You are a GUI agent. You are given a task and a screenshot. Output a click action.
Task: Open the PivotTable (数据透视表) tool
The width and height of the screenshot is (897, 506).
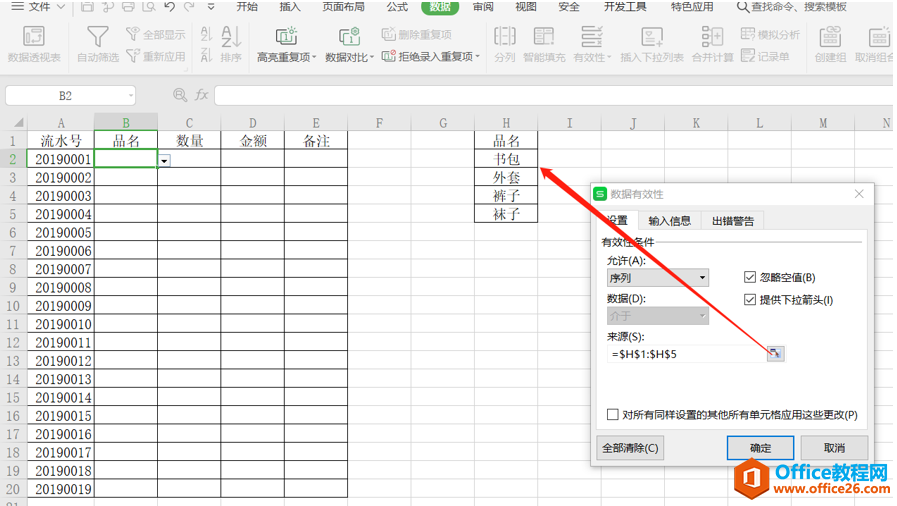pyautogui.click(x=34, y=44)
